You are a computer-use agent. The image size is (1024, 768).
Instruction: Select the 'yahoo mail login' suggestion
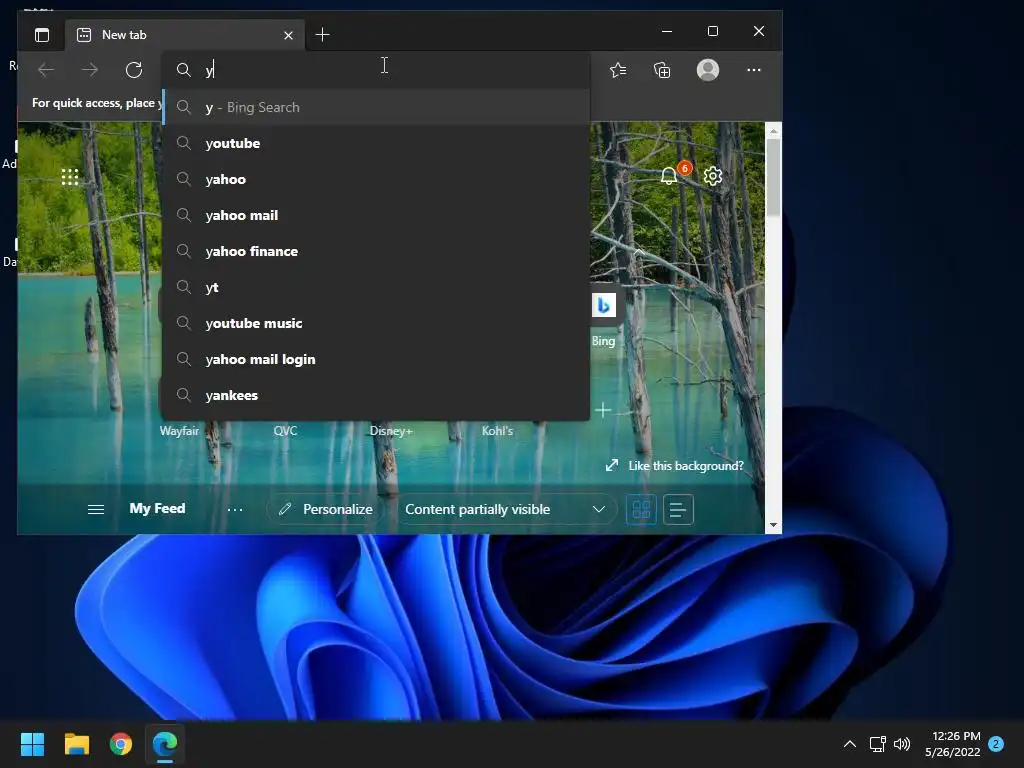click(376, 359)
